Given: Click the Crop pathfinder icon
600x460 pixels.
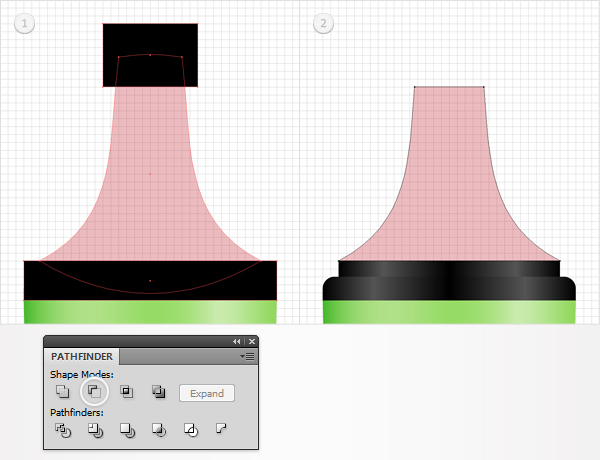Looking at the screenshot, I should [x=159, y=430].
